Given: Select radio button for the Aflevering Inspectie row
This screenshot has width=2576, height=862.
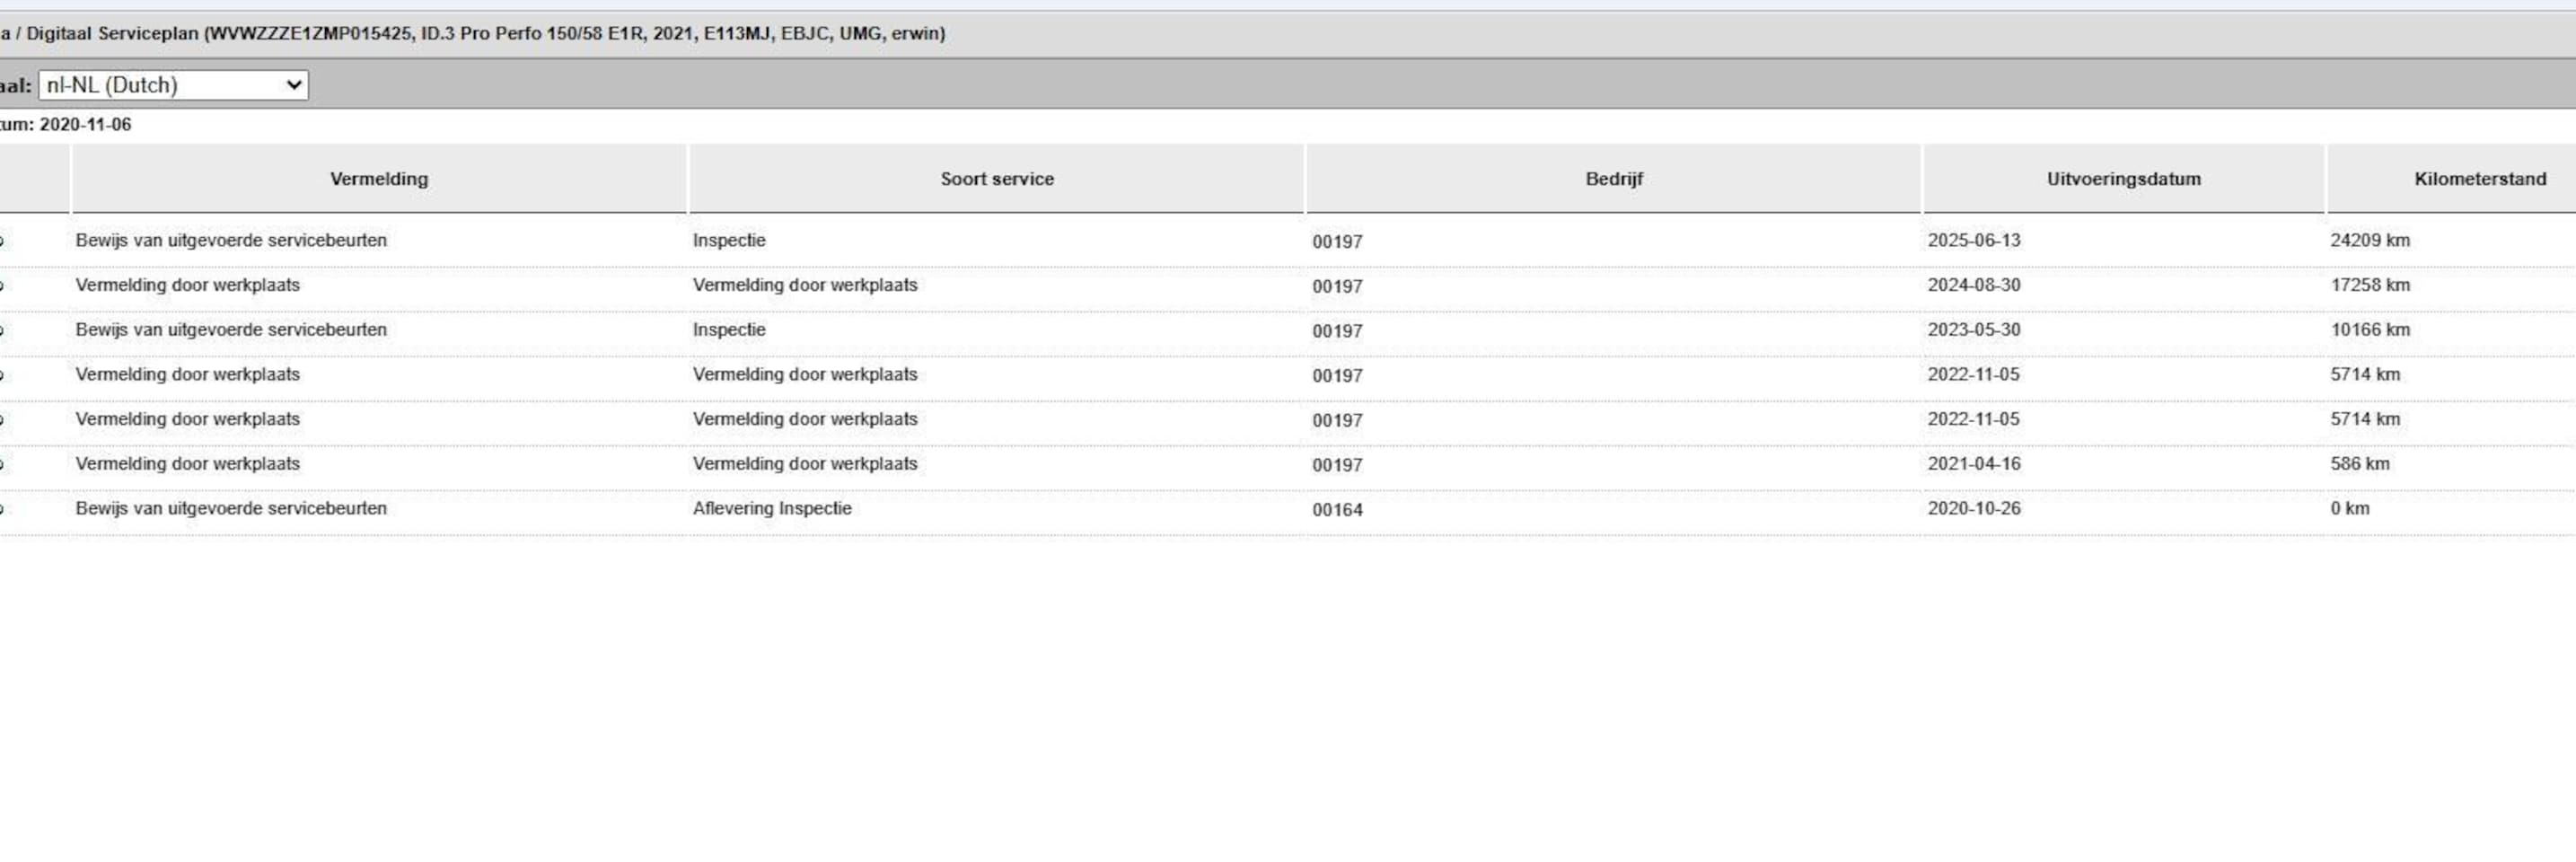Looking at the screenshot, I should point(2,509).
